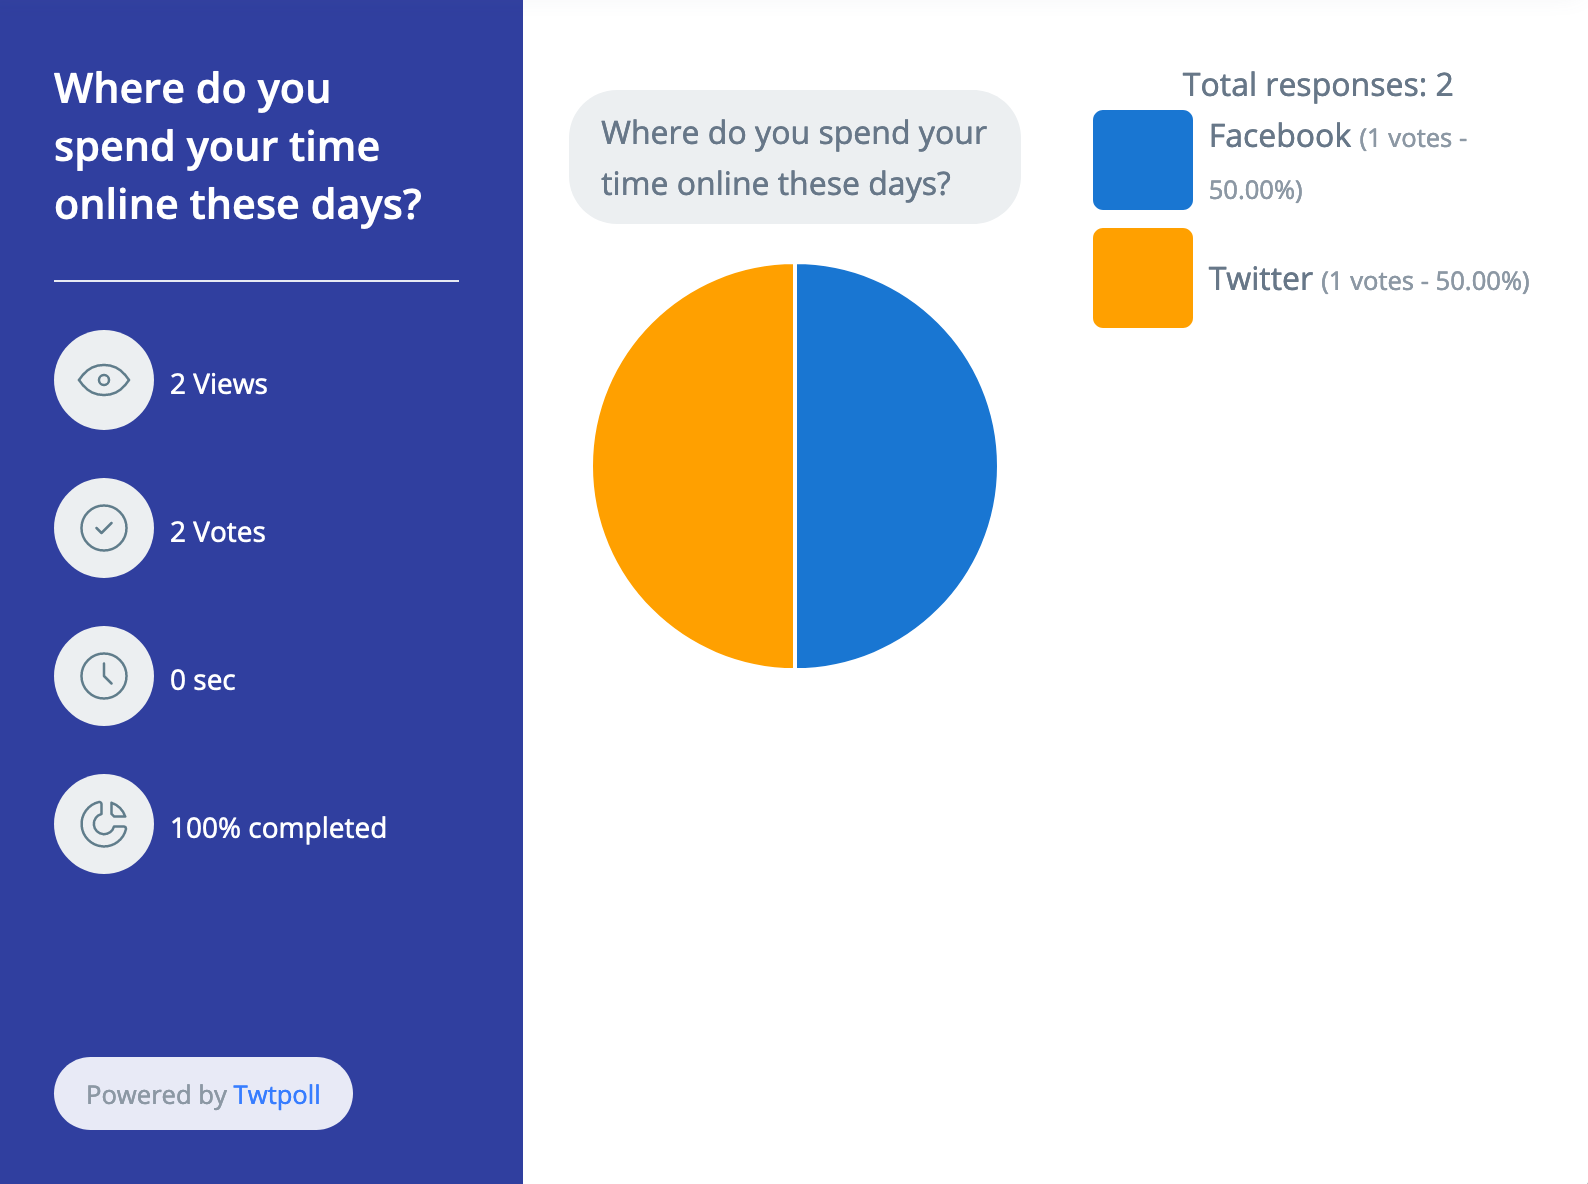Toggle visibility of the Twitter legend entry

pos(1261,280)
